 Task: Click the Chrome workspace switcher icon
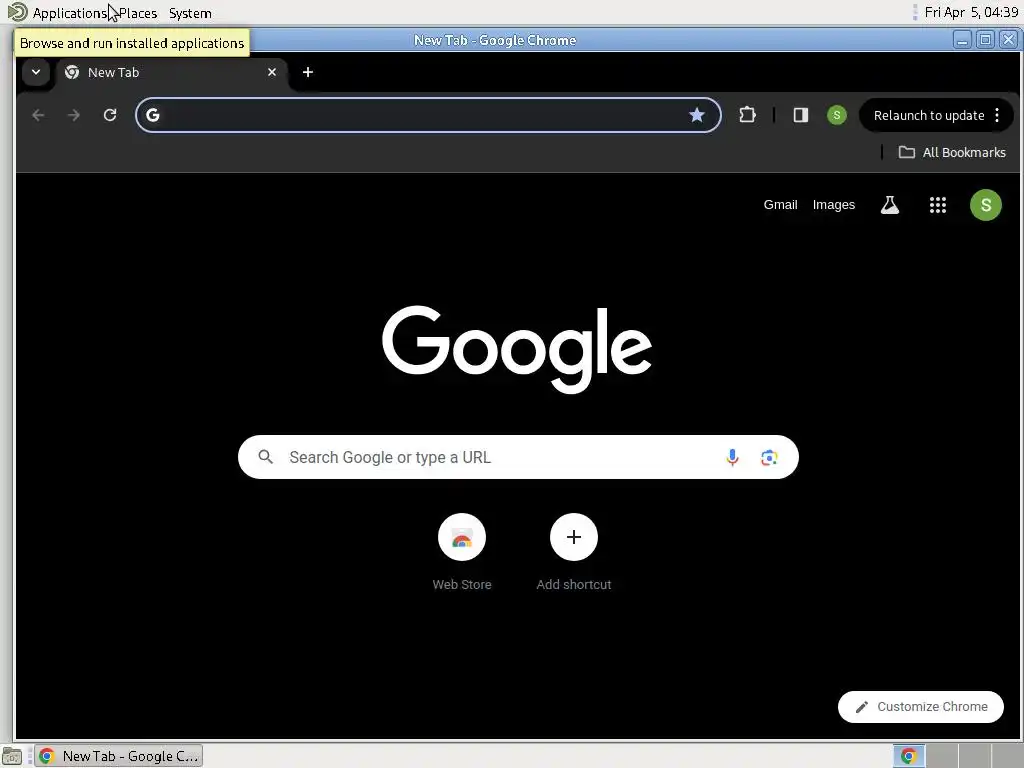coord(908,756)
